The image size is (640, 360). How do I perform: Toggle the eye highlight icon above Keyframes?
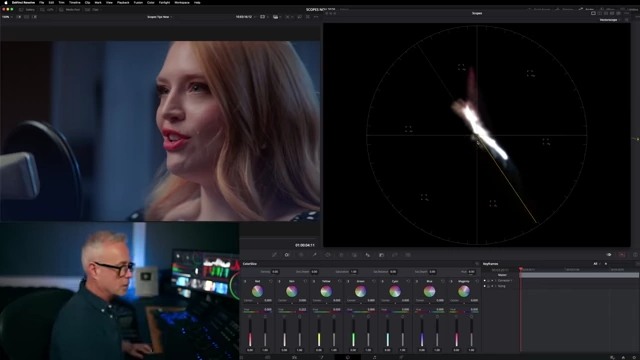[609, 255]
